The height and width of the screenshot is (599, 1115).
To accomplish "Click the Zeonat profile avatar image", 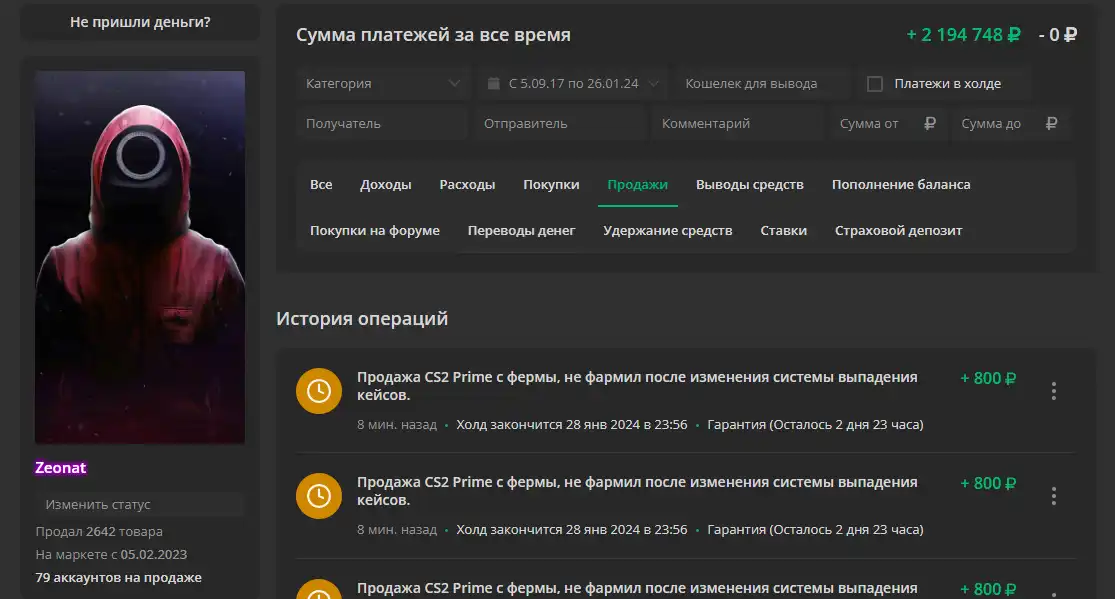I will click(140, 257).
